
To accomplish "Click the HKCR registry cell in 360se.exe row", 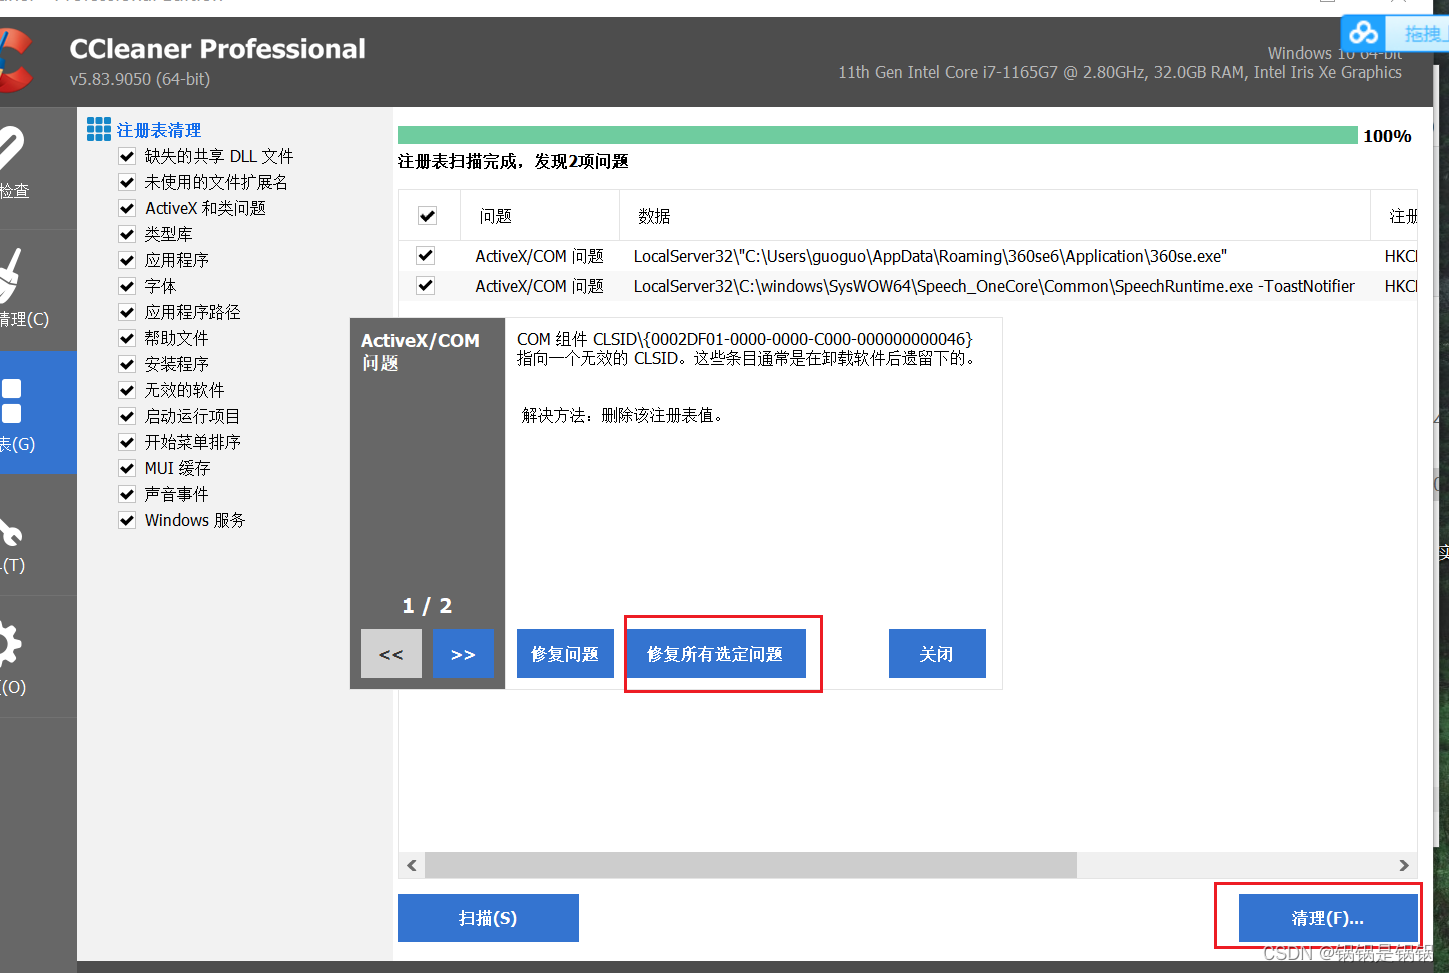I will point(1401,256).
